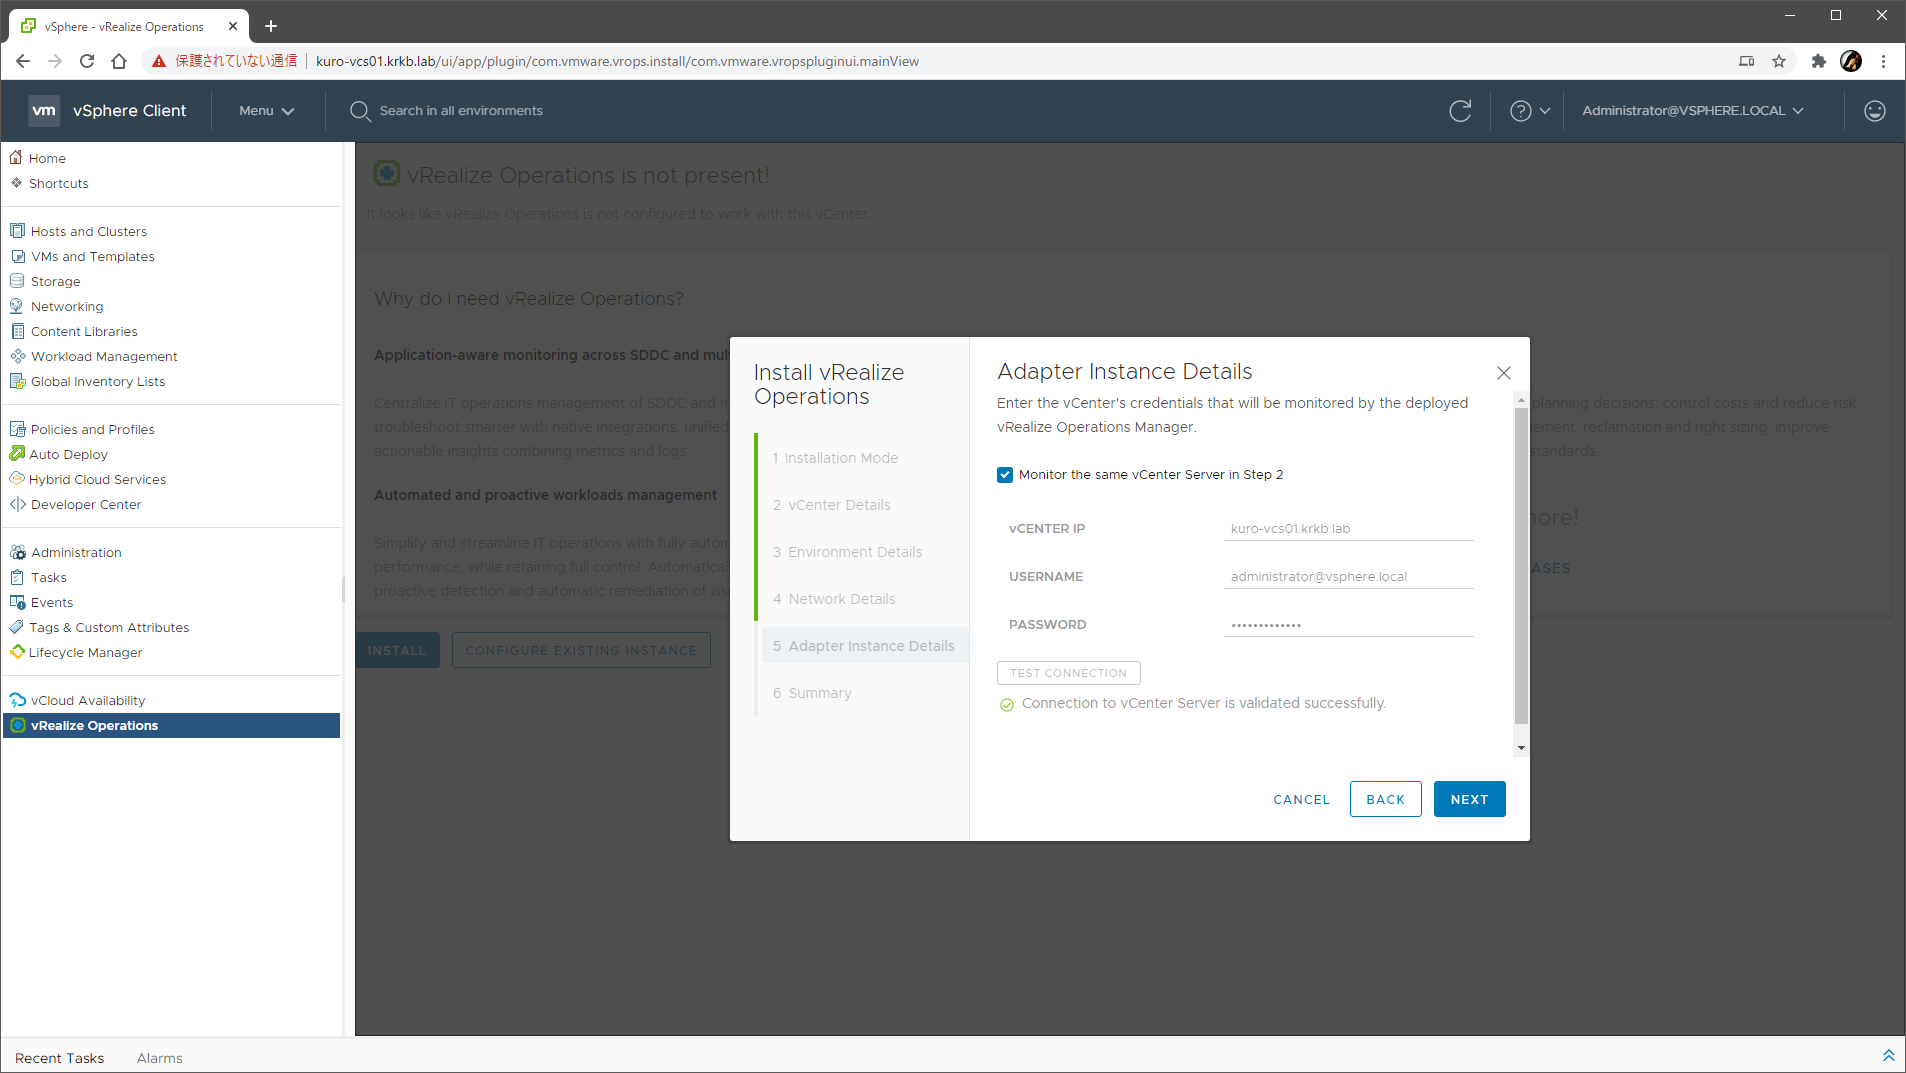Click the vSphere refresh icon in header
This screenshot has width=1906, height=1073.
(1460, 111)
